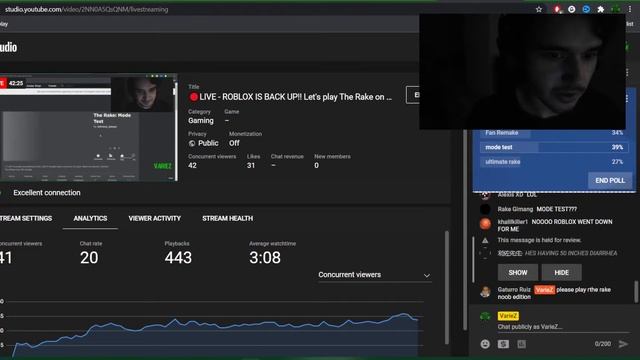Image resolution: width=640 pixels, height=360 pixels.
Task: Click the Public privacy value
Action: tap(208, 143)
